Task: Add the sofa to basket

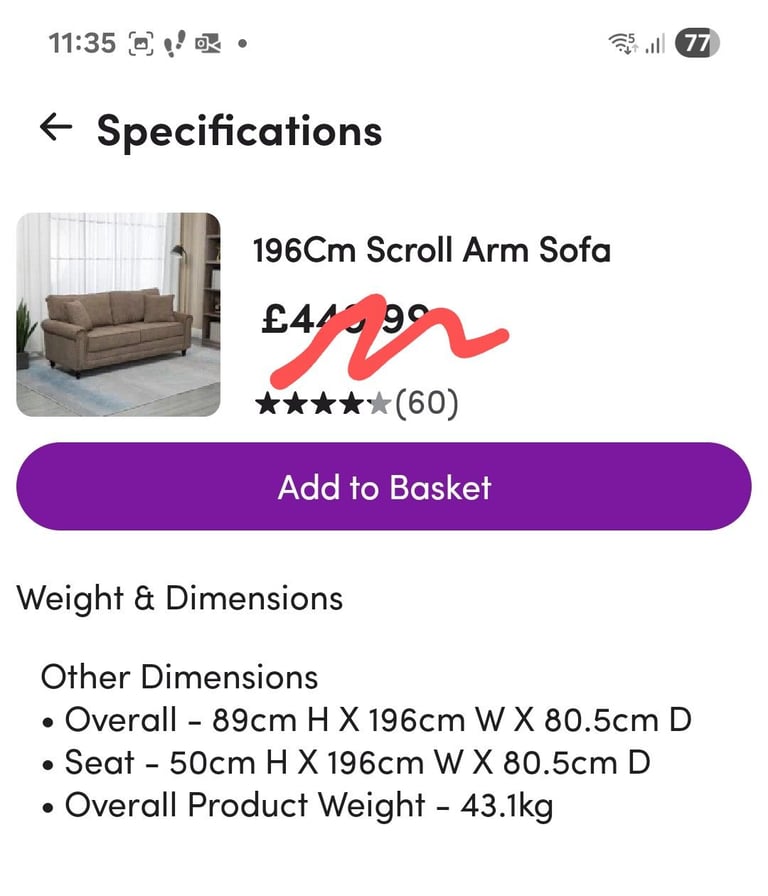Action: coord(384,487)
